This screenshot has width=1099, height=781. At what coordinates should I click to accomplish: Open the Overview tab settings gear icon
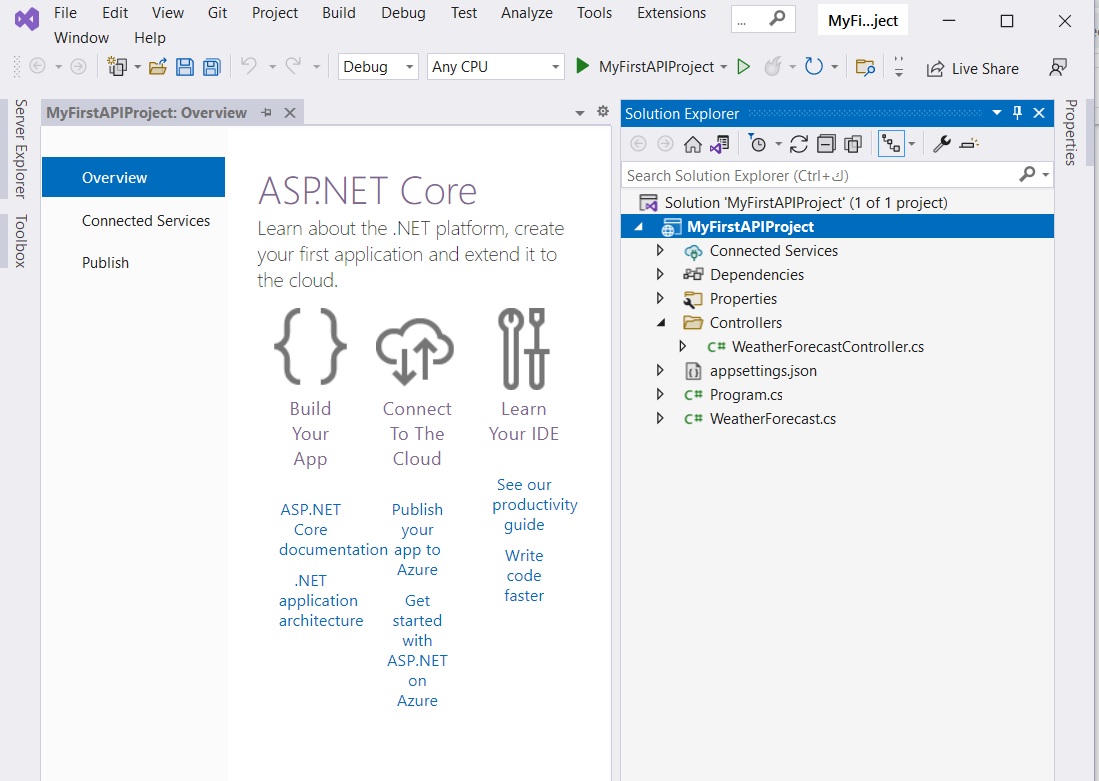tap(603, 111)
